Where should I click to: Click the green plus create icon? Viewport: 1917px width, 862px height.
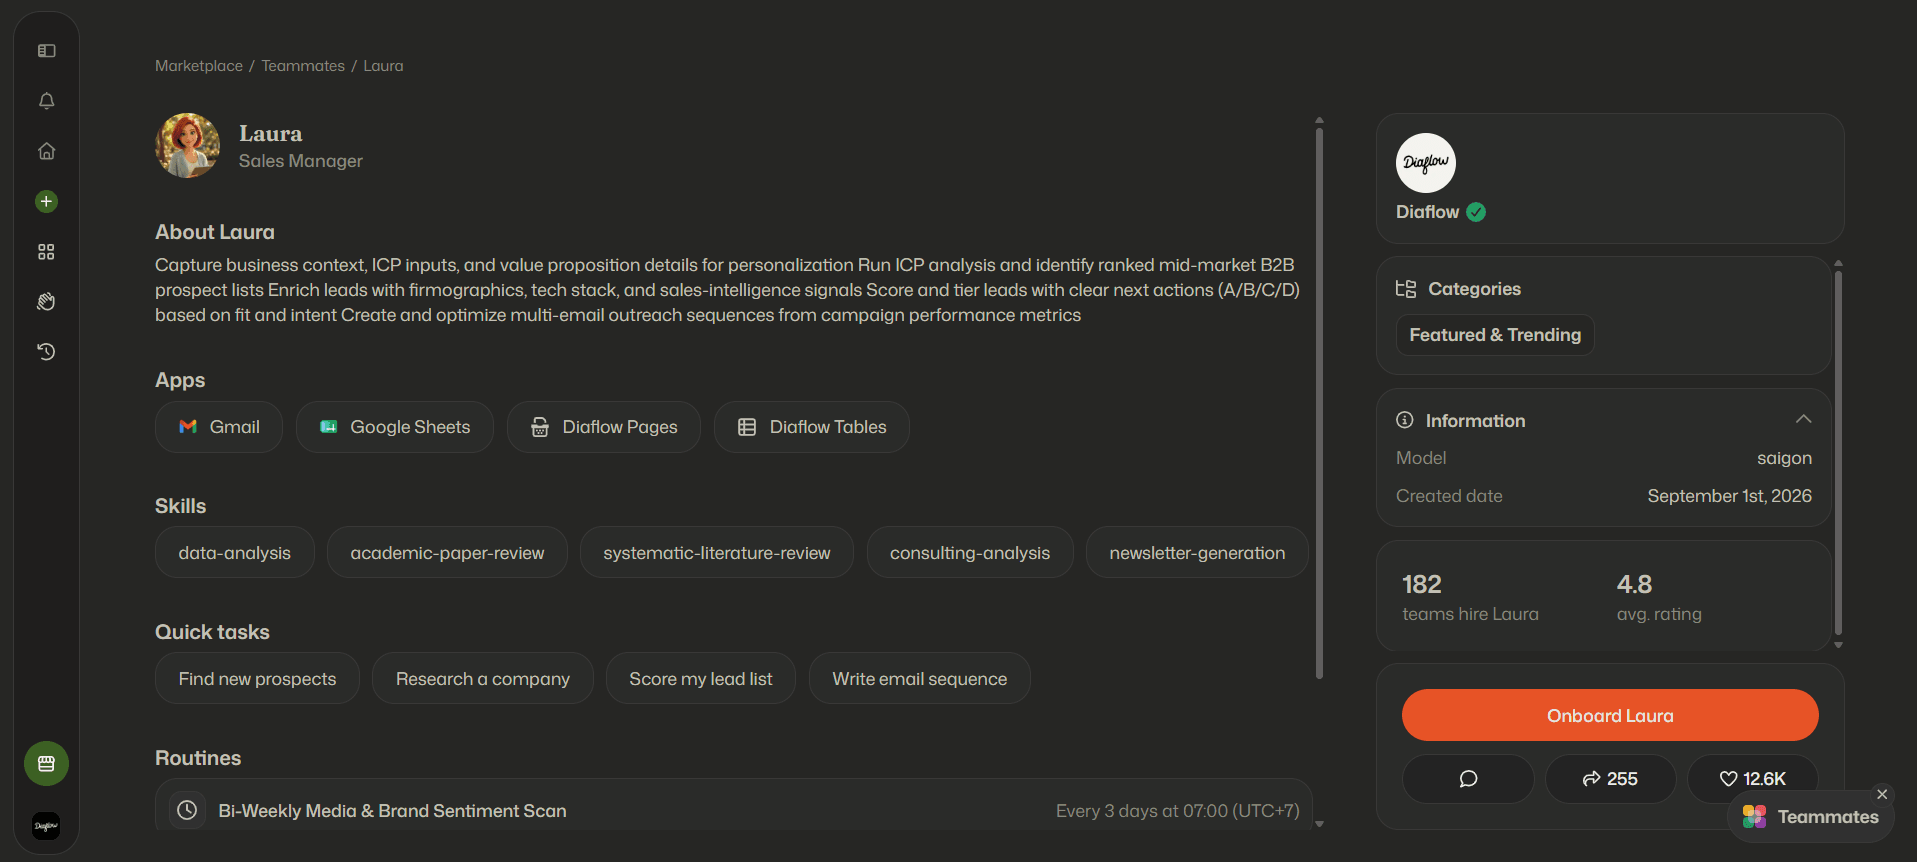[x=46, y=201]
